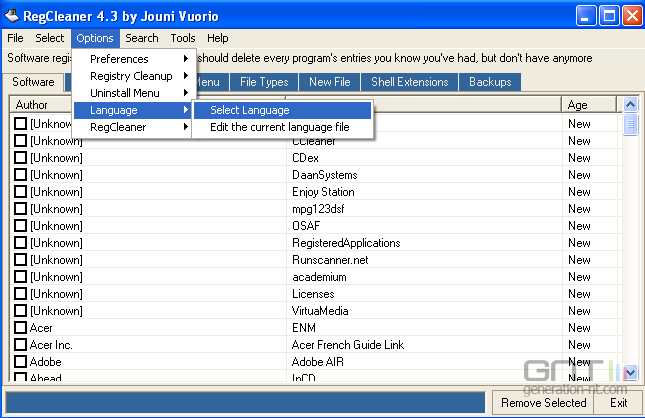Screen dimensions: 645x418
Task: Sort list by the Age column header
Action: 589,104
